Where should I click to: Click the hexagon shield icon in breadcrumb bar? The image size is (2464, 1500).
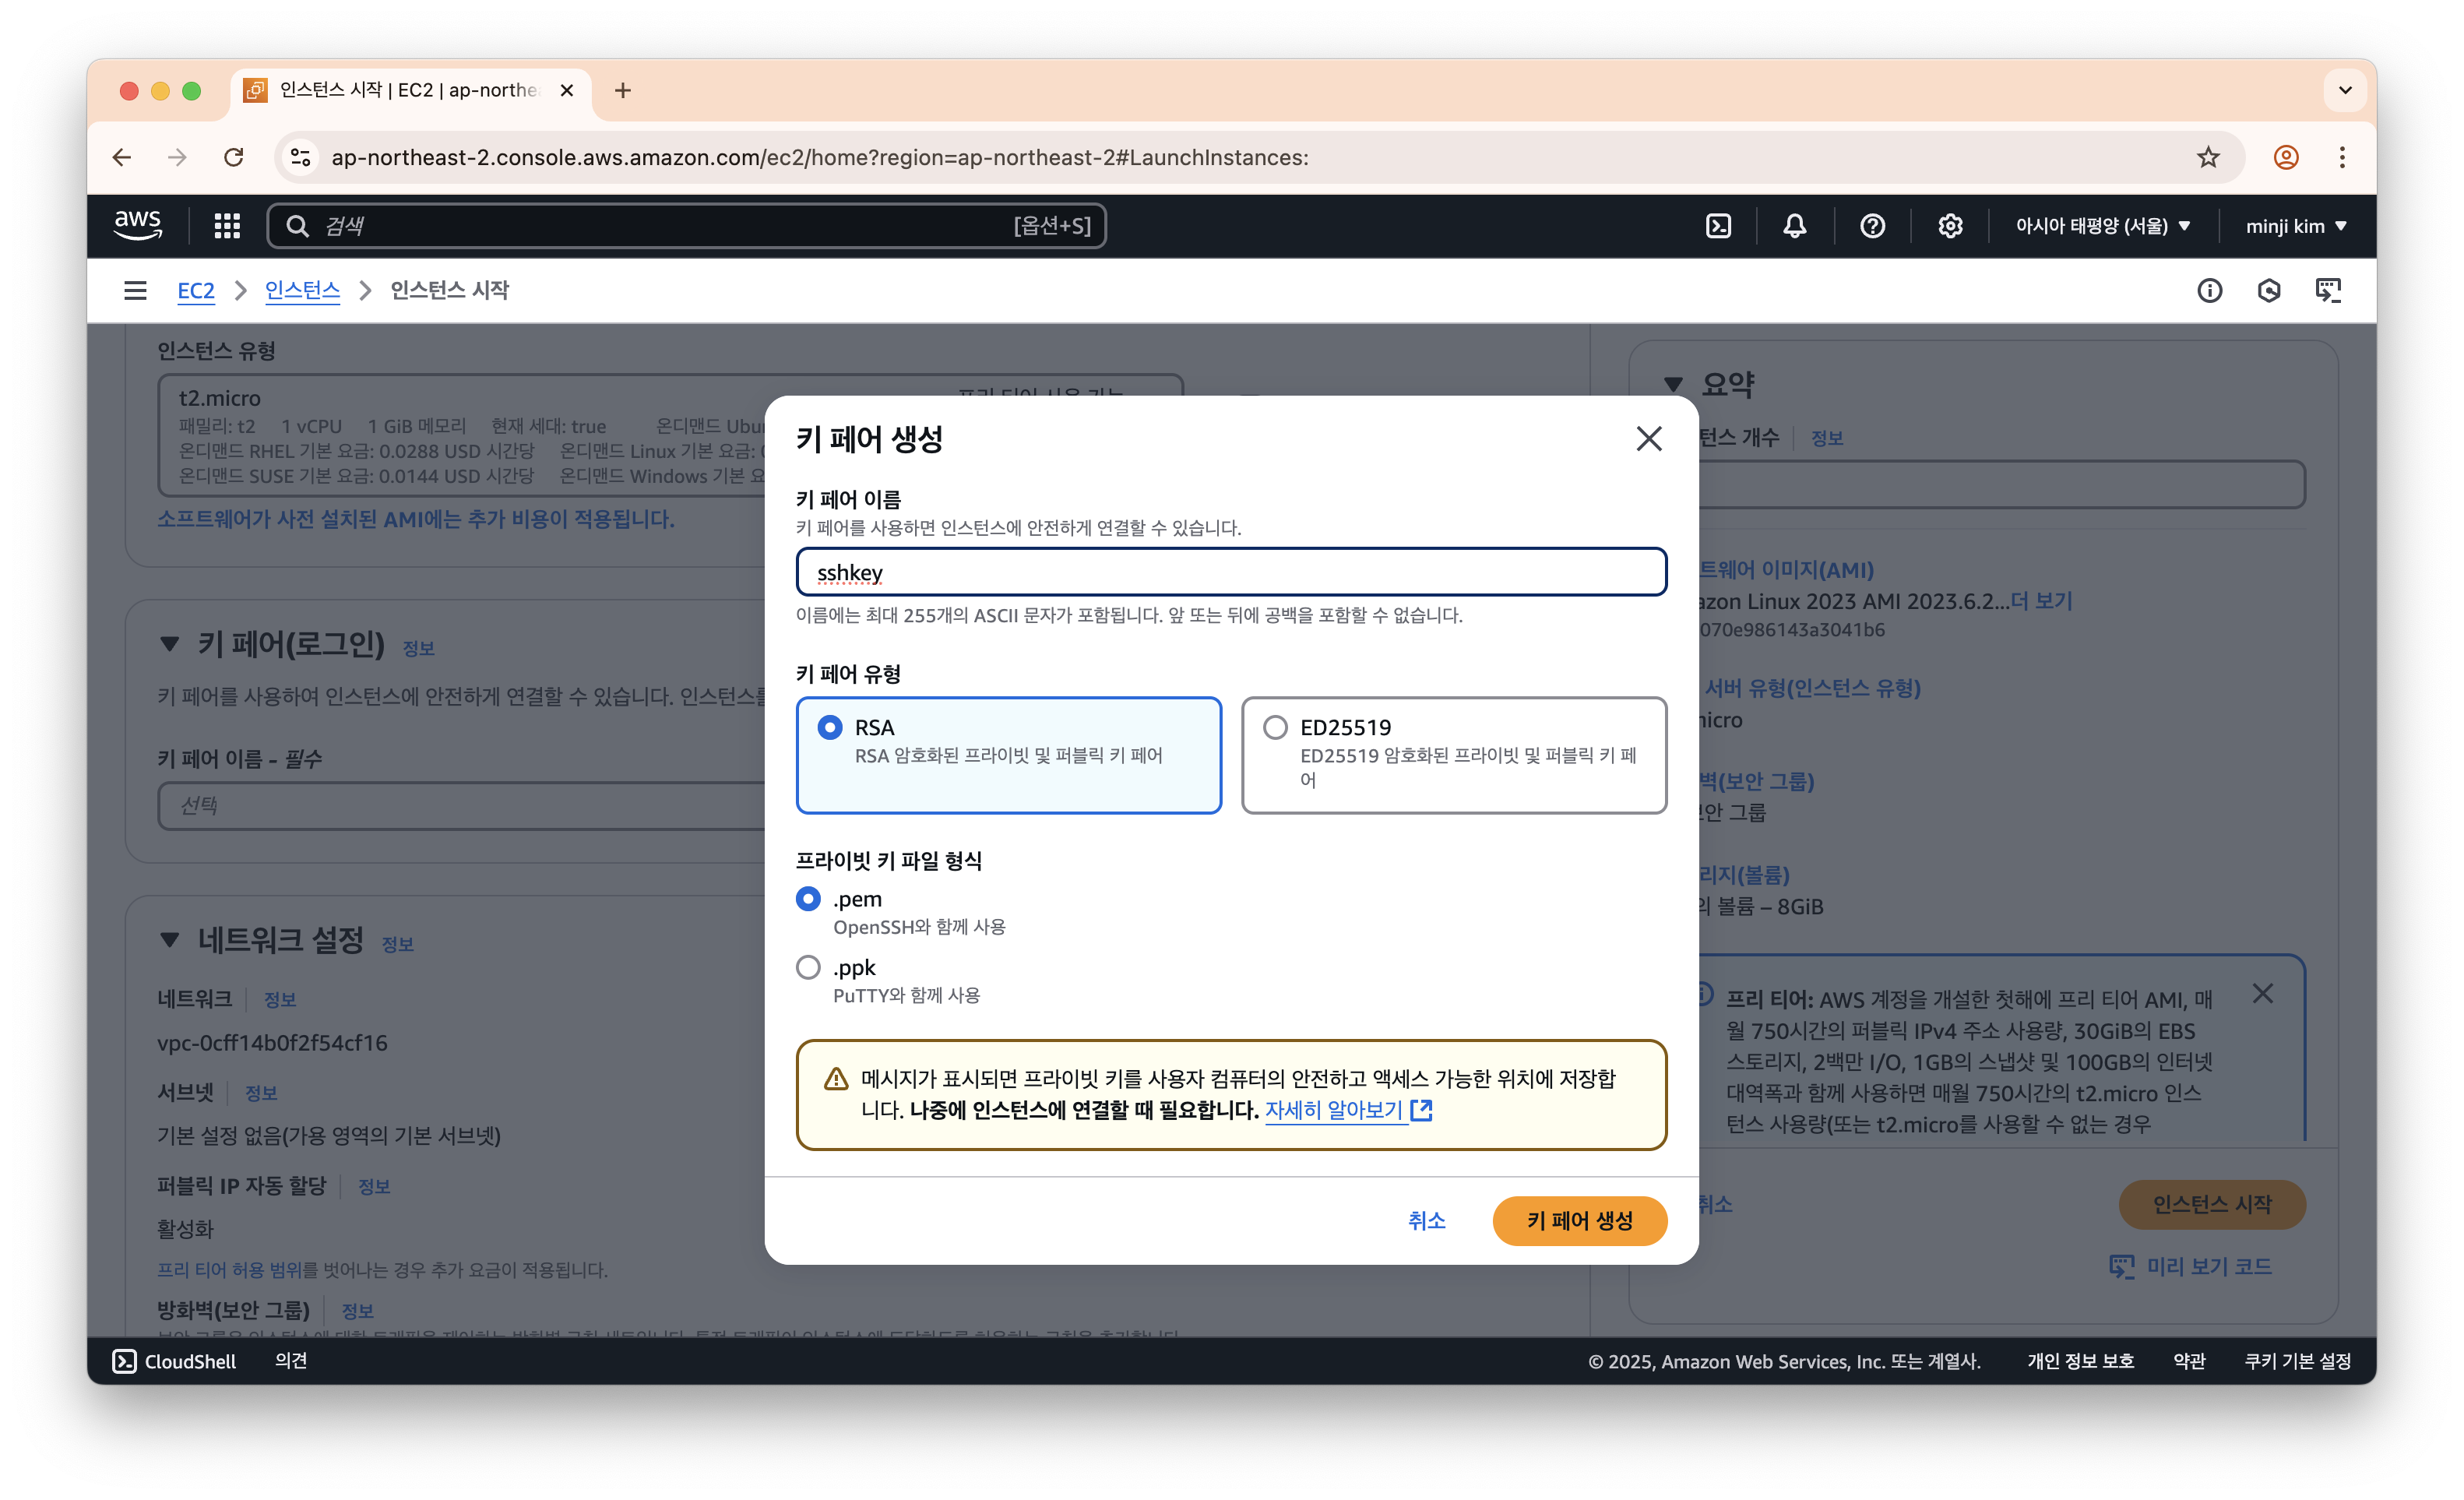point(2269,290)
